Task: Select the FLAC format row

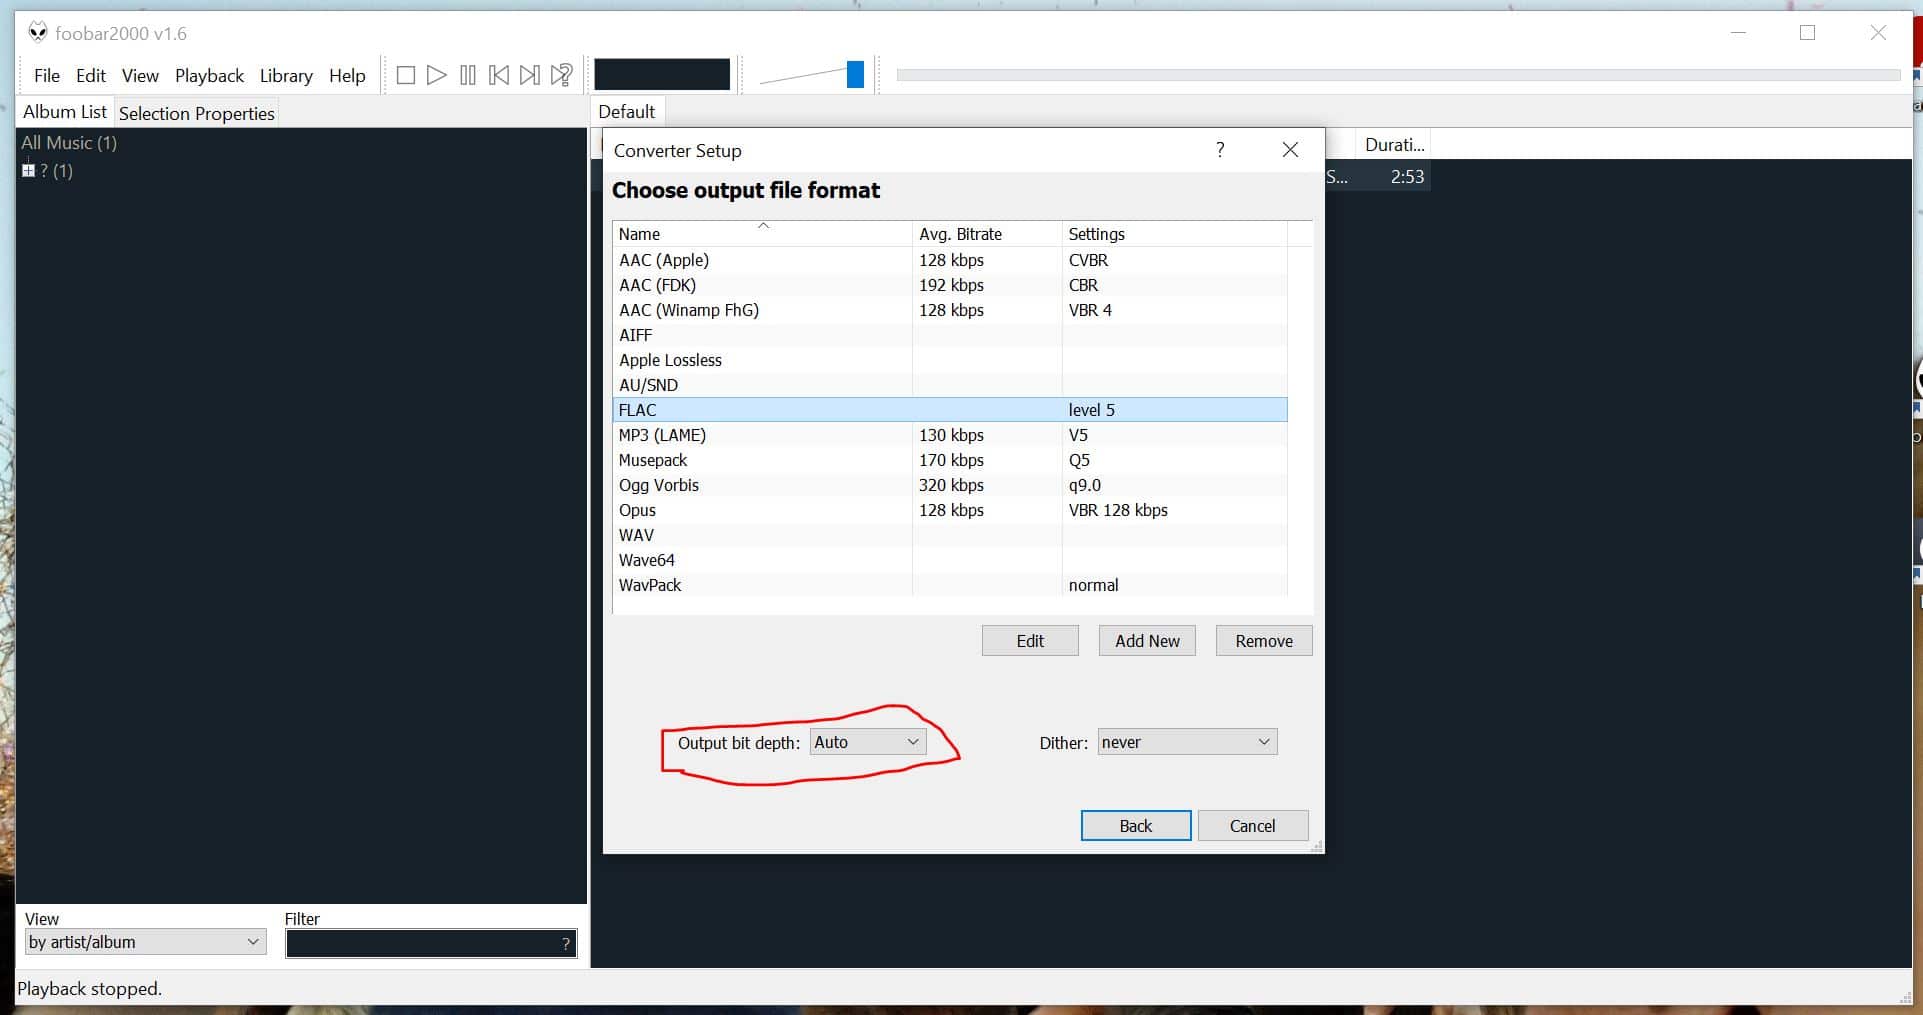Action: (x=950, y=410)
